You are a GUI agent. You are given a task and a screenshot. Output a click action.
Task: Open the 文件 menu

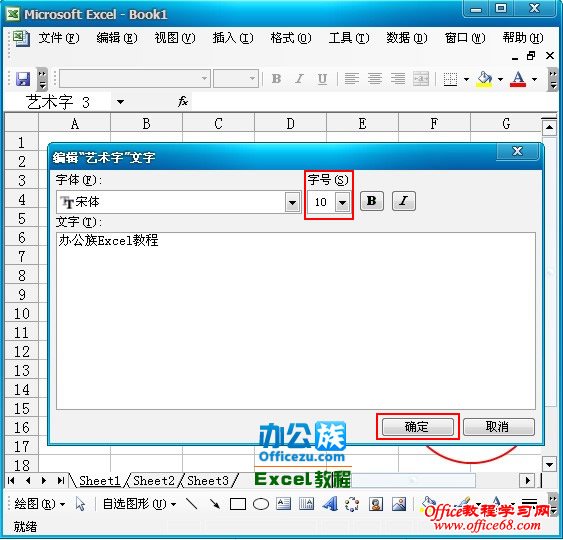59,38
